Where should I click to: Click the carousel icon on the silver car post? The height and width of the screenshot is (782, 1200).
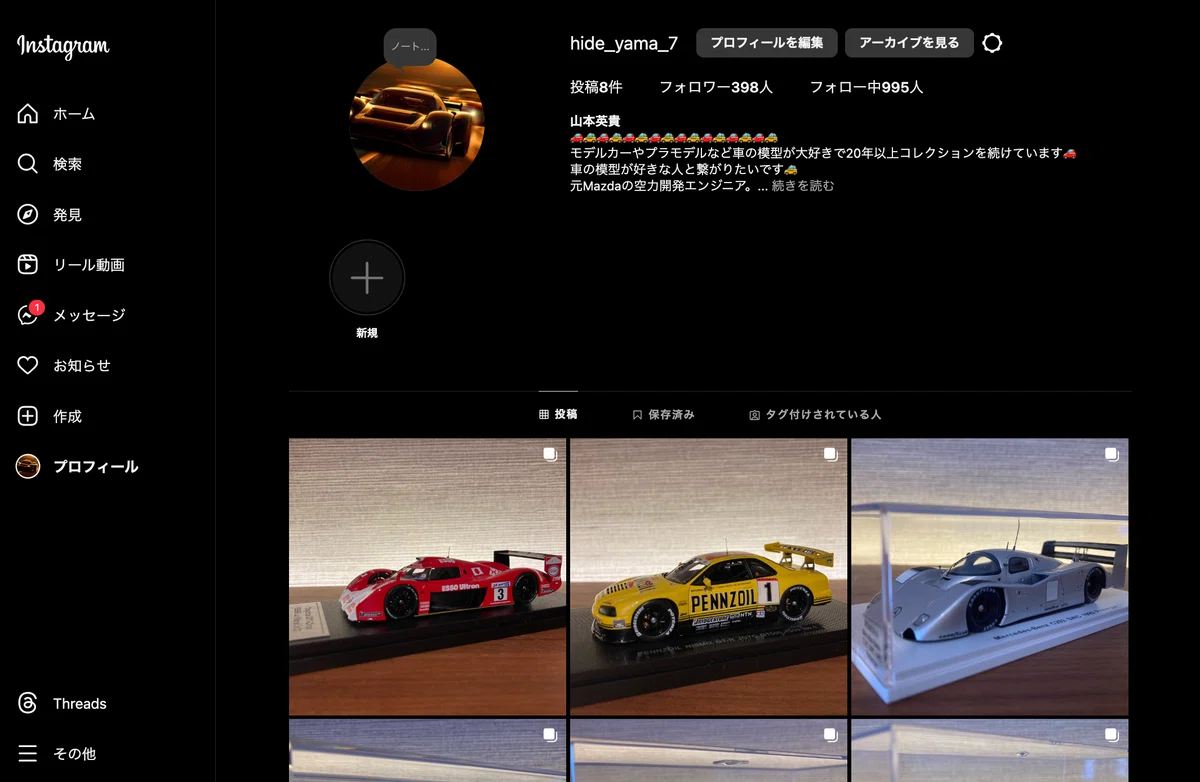(1111, 455)
